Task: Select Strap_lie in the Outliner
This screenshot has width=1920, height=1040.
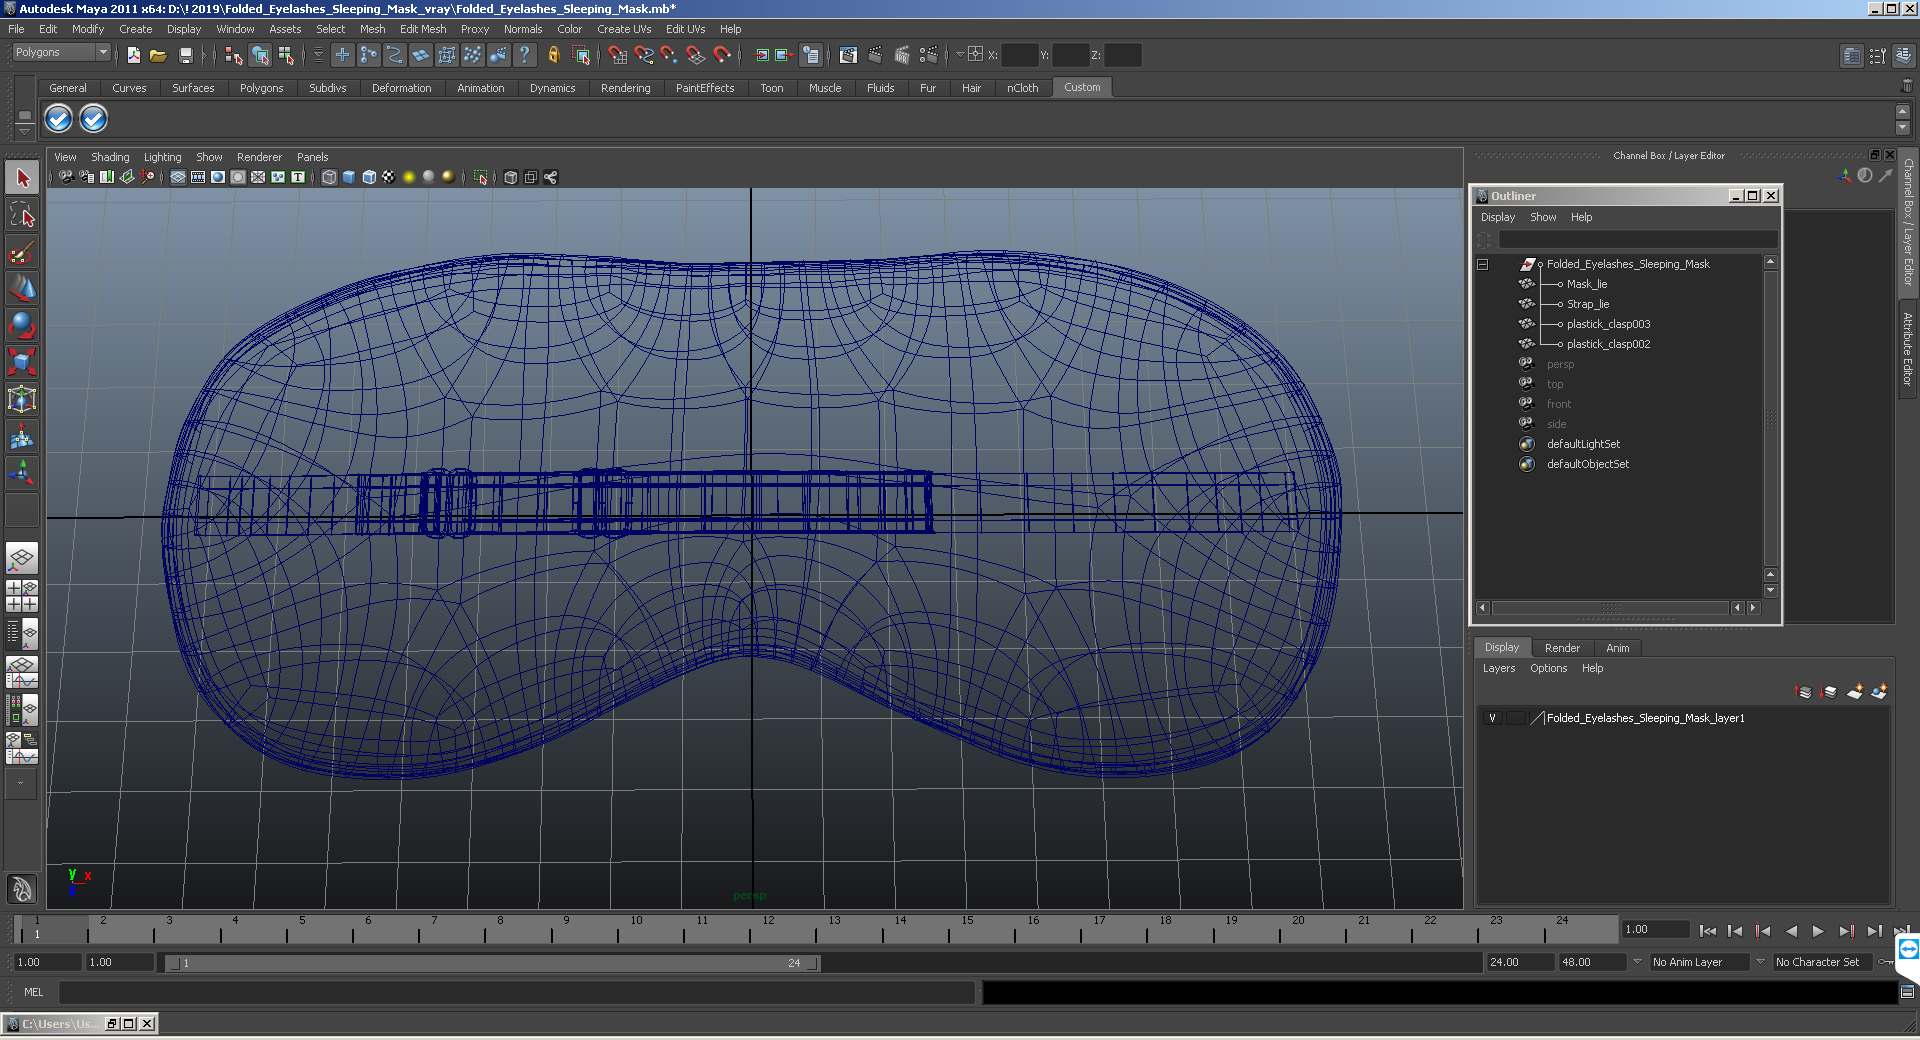Action: coord(1588,305)
